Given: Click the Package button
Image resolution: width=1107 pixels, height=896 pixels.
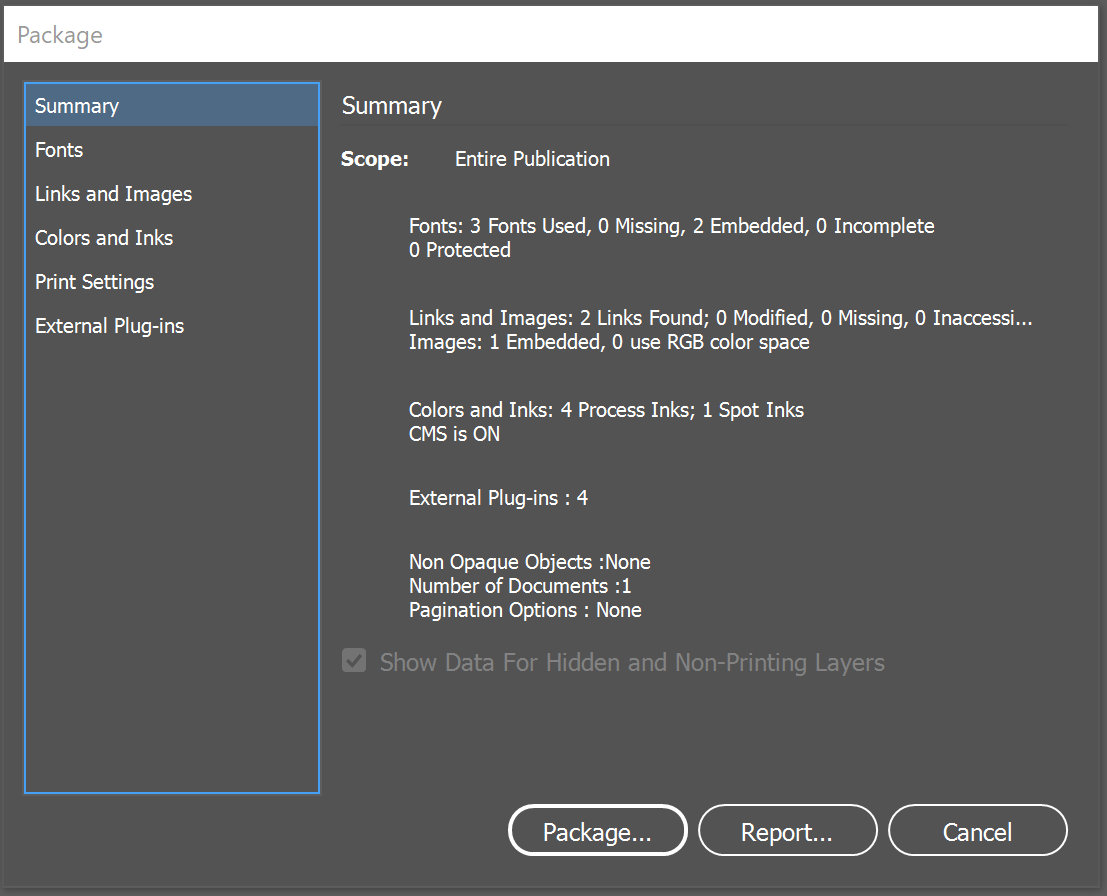Looking at the screenshot, I should pyautogui.click(x=597, y=830).
